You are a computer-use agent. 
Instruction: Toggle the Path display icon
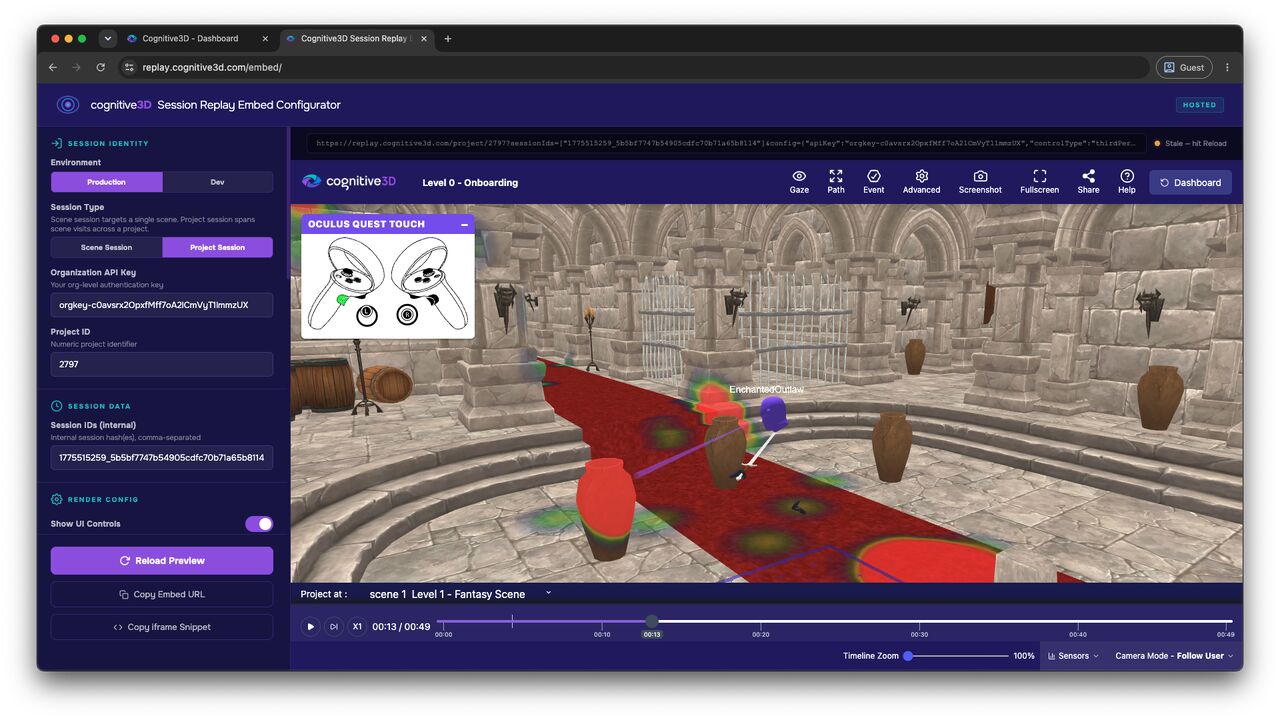tap(836, 176)
